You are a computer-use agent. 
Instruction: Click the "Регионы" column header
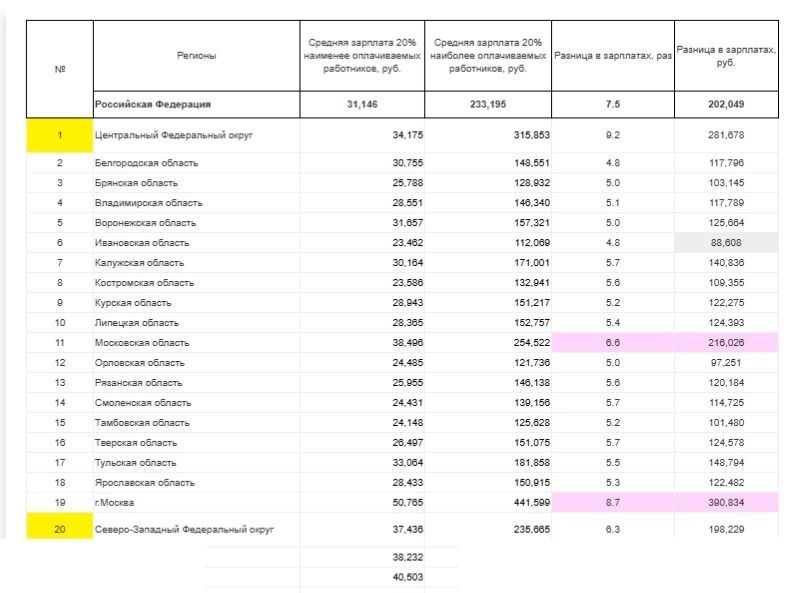(196, 56)
